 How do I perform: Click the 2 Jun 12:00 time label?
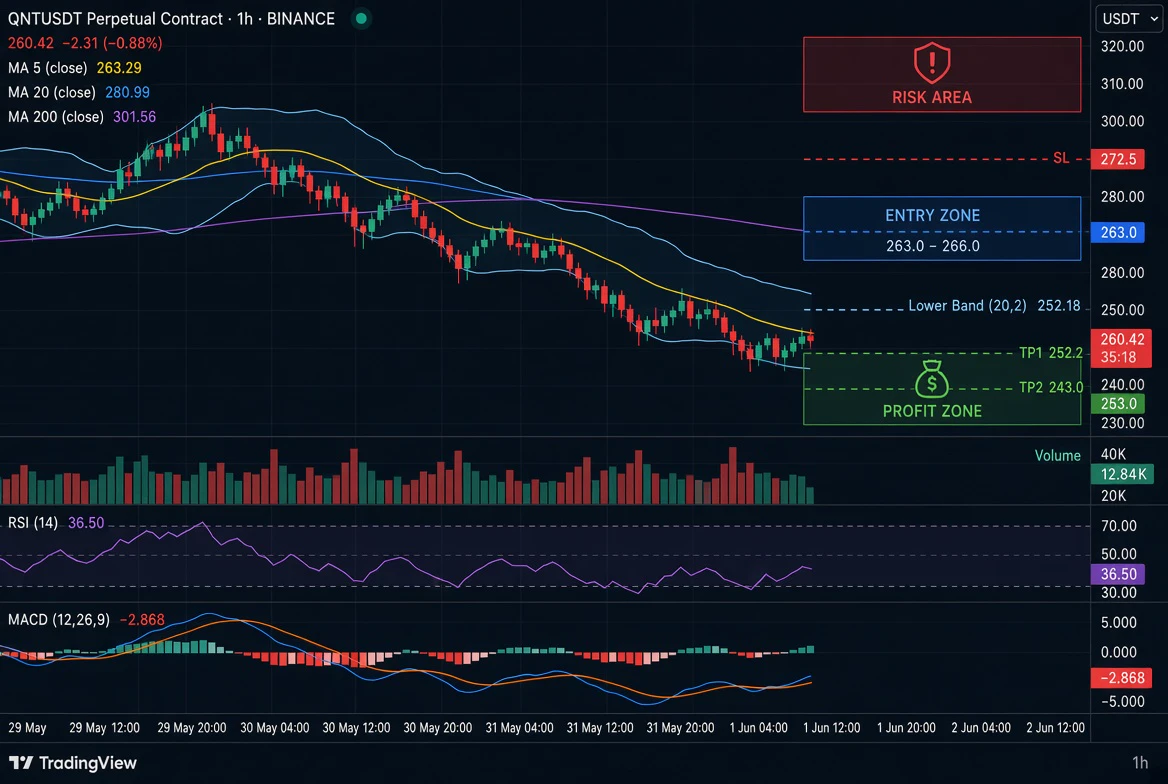coord(1056,727)
